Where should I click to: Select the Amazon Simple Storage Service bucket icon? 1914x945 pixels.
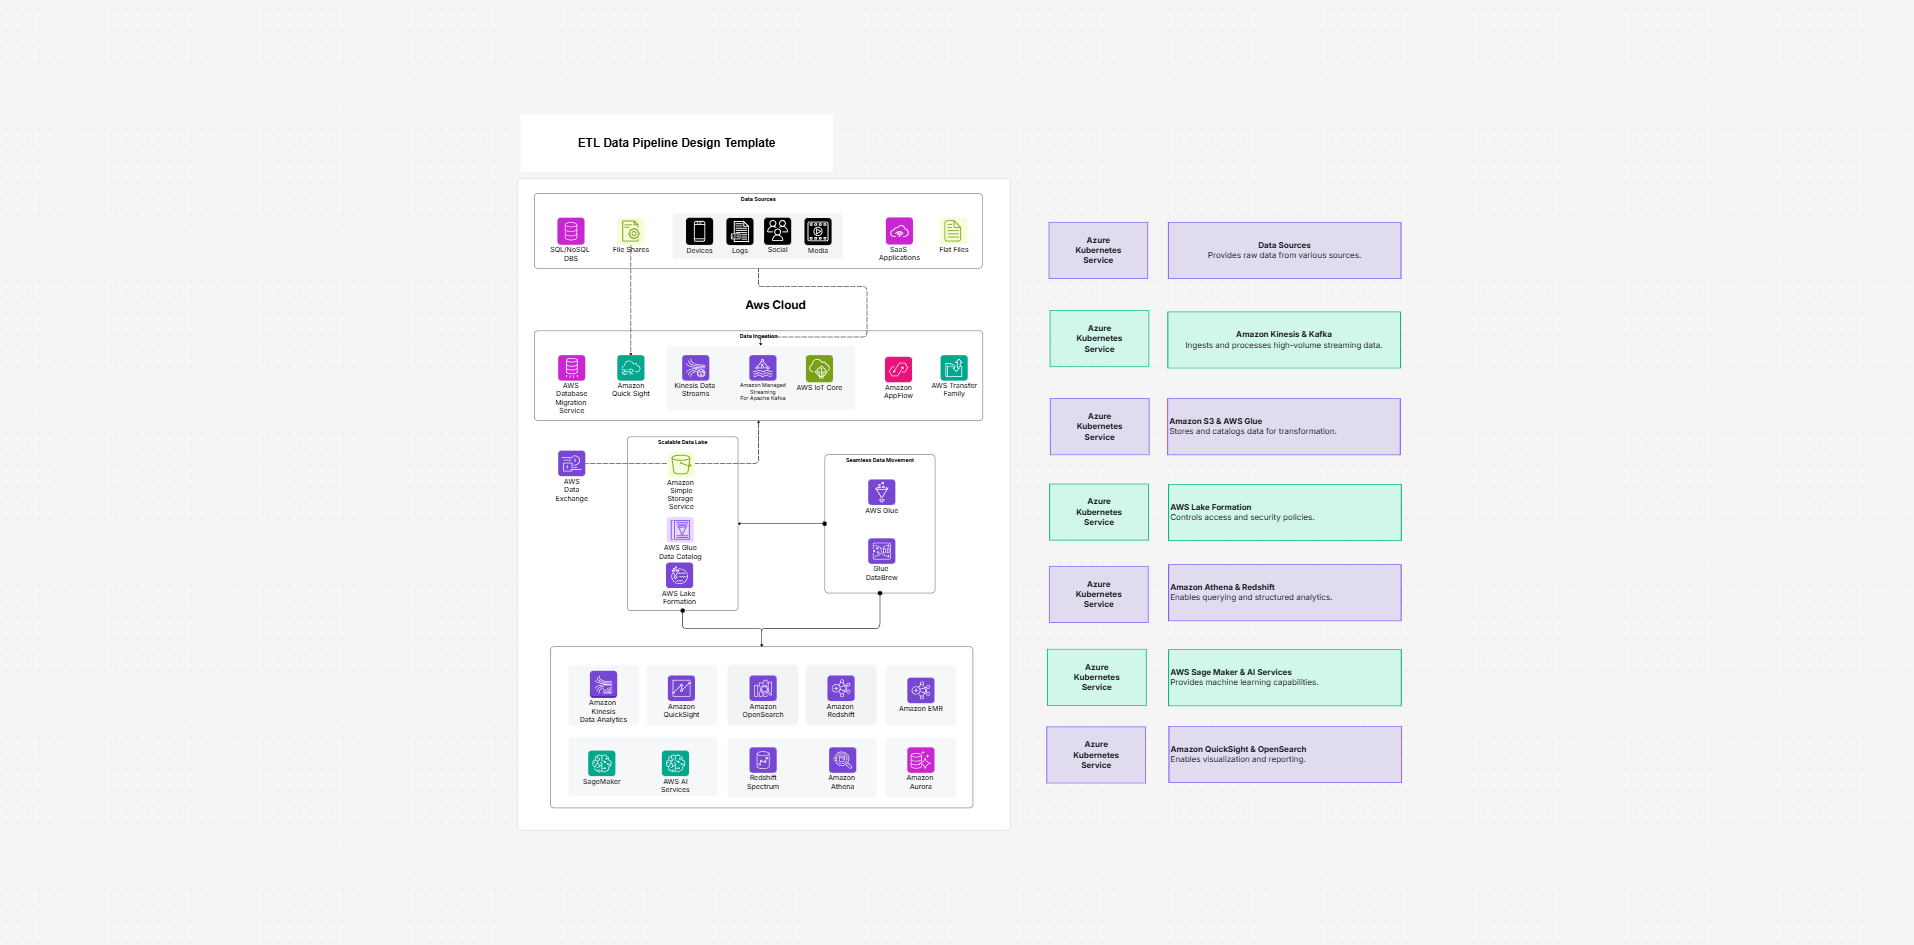(x=681, y=464)
